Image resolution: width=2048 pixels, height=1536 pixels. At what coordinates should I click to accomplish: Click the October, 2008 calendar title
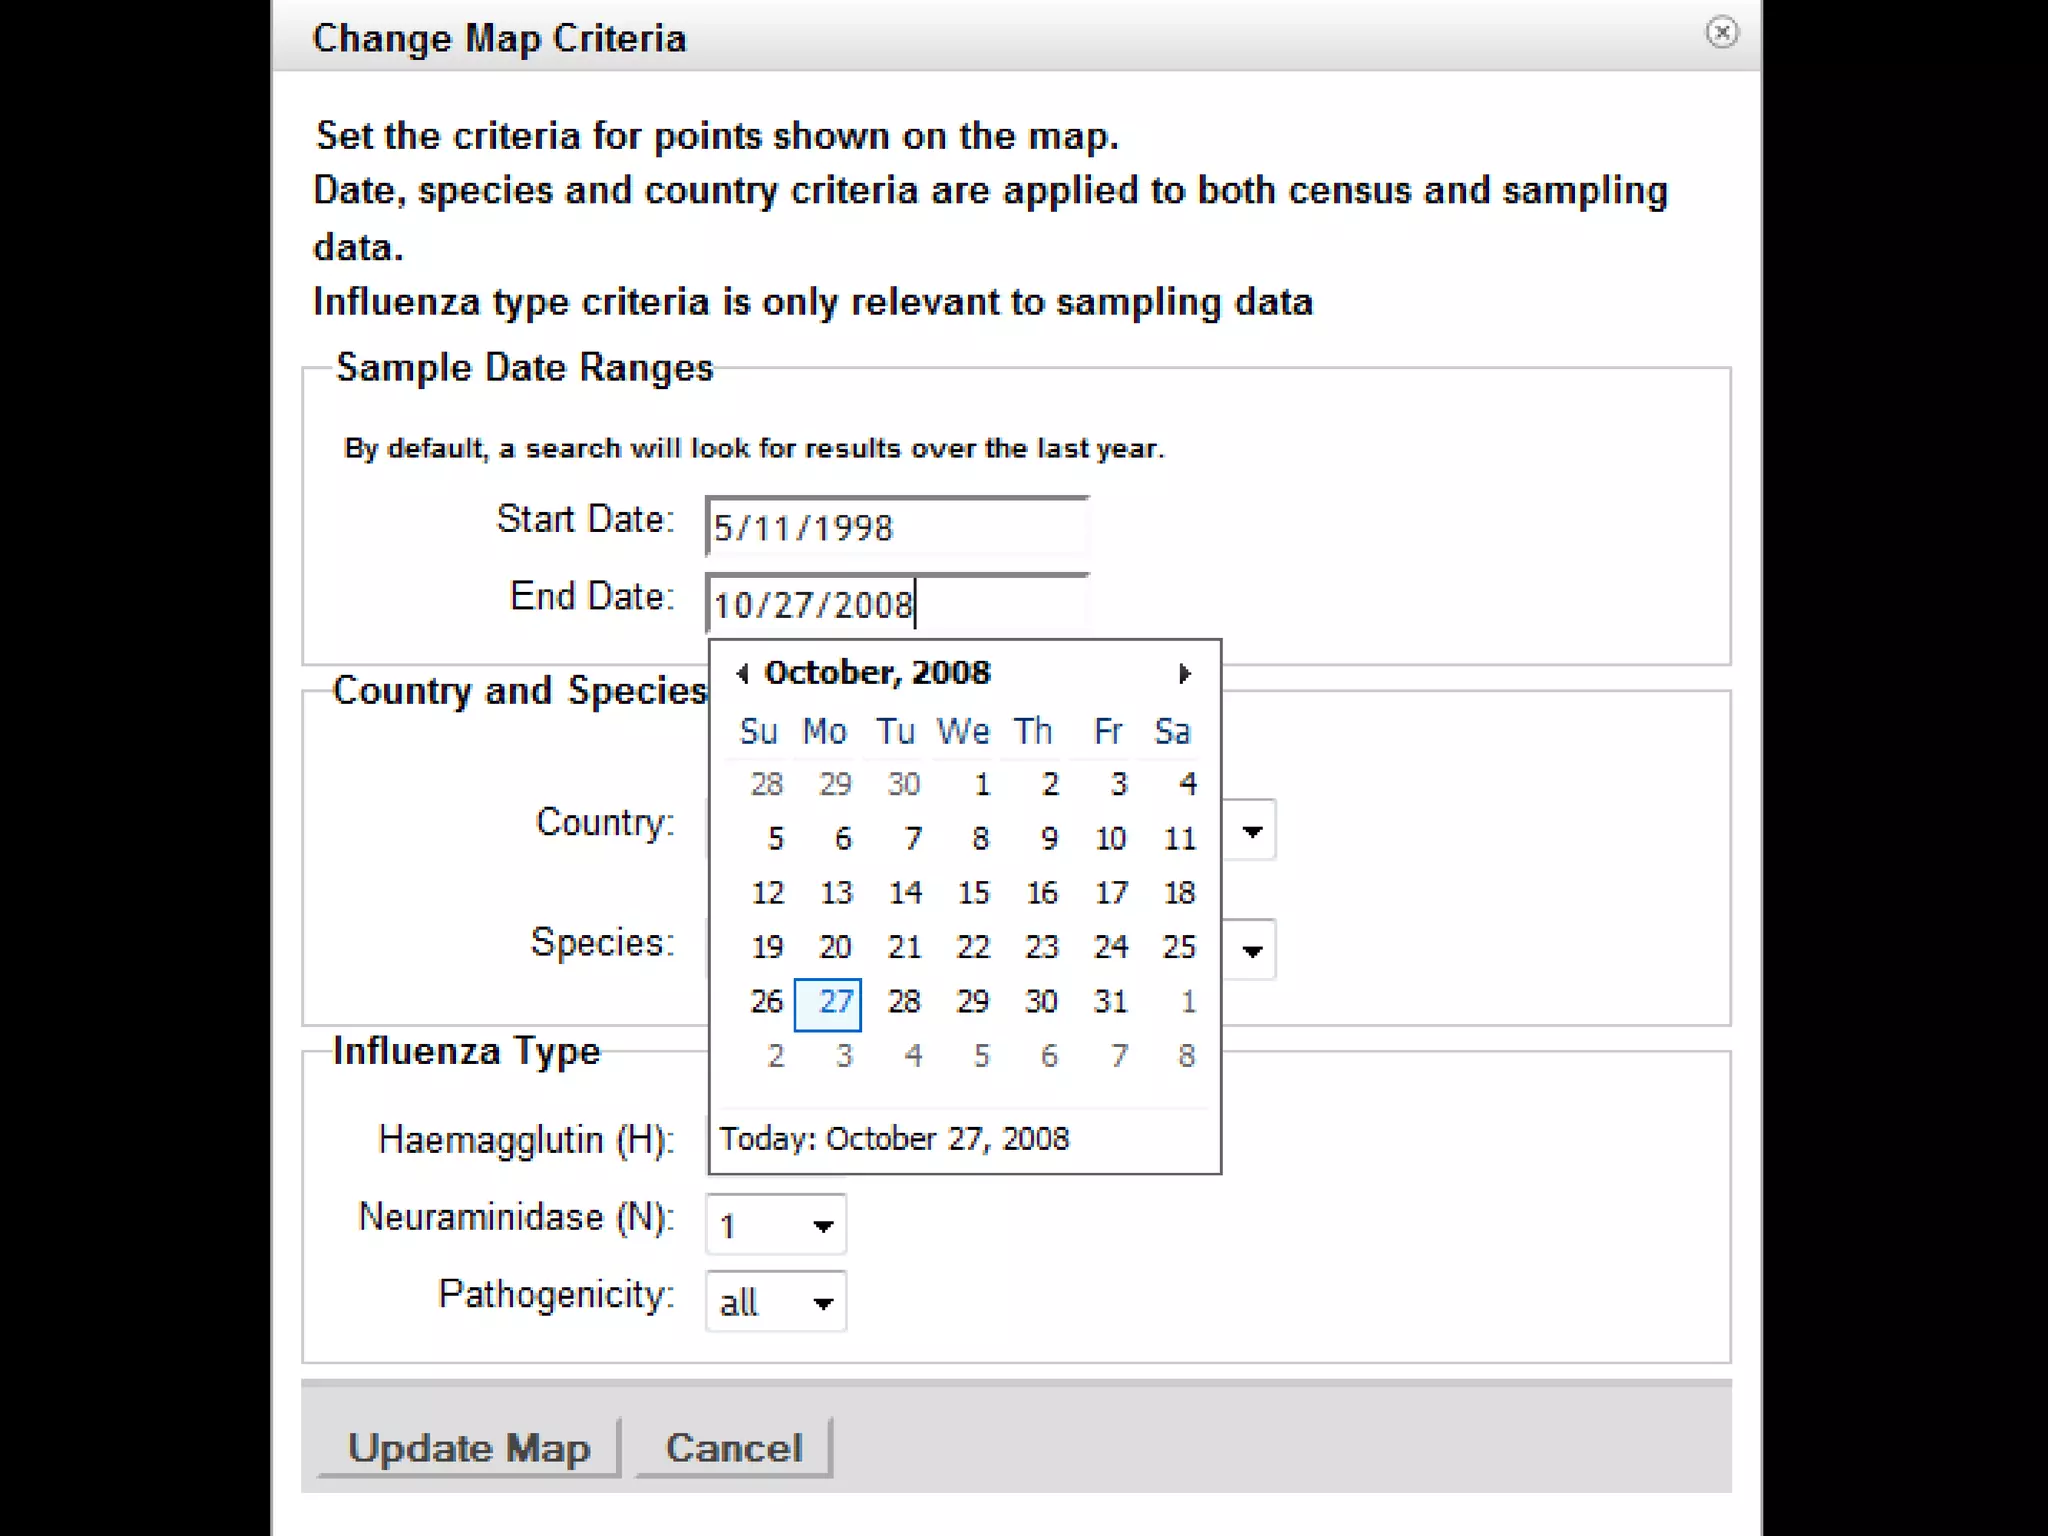point(877,673)
